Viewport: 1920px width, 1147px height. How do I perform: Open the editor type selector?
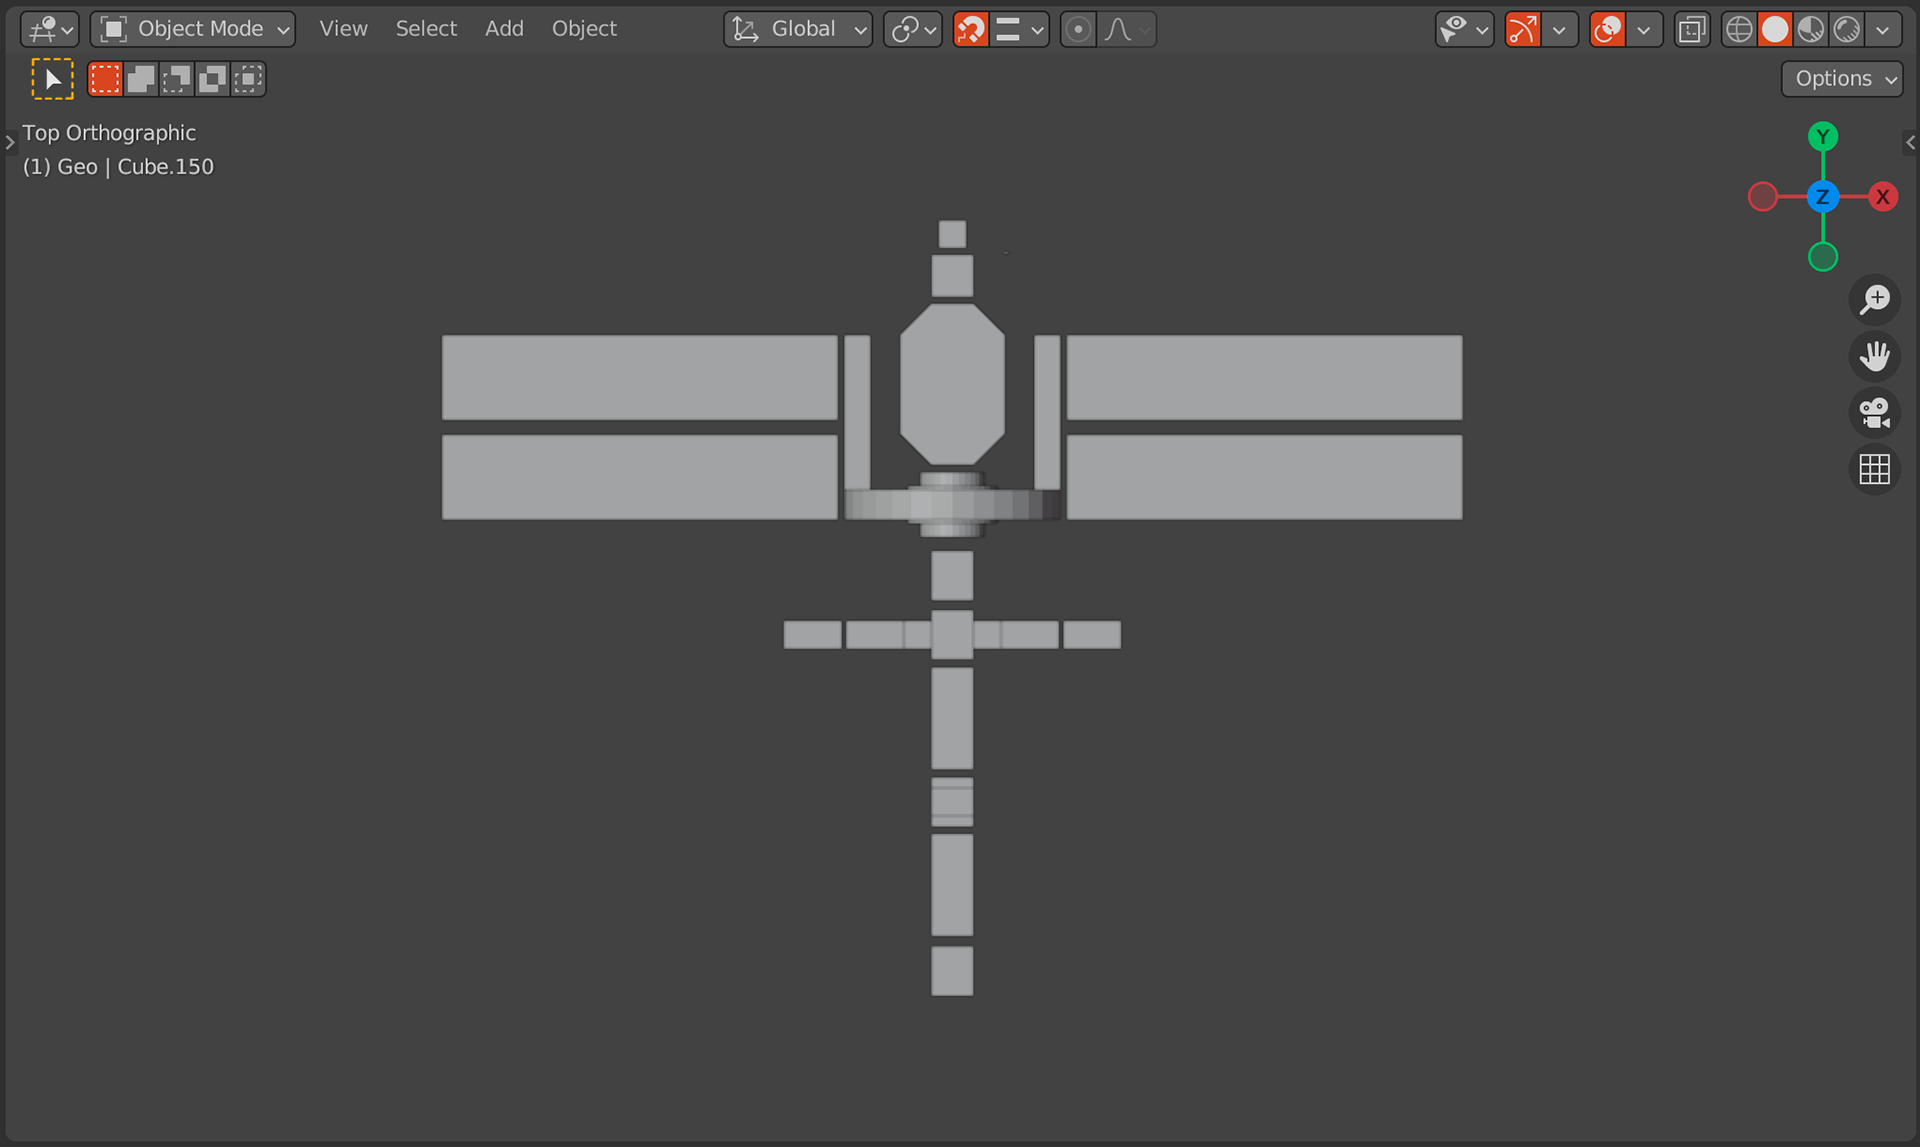pyautogui.click(x=49, y=29)
